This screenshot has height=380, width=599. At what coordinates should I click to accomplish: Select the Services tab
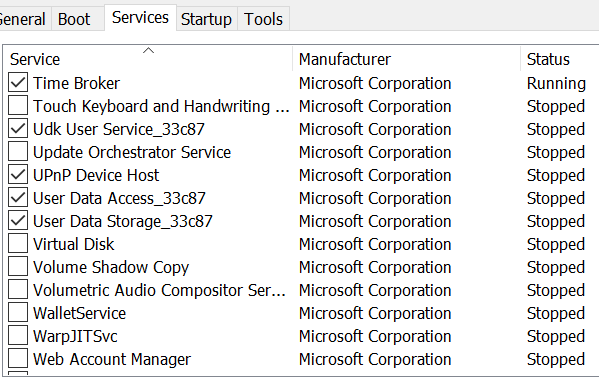point(140,18)
